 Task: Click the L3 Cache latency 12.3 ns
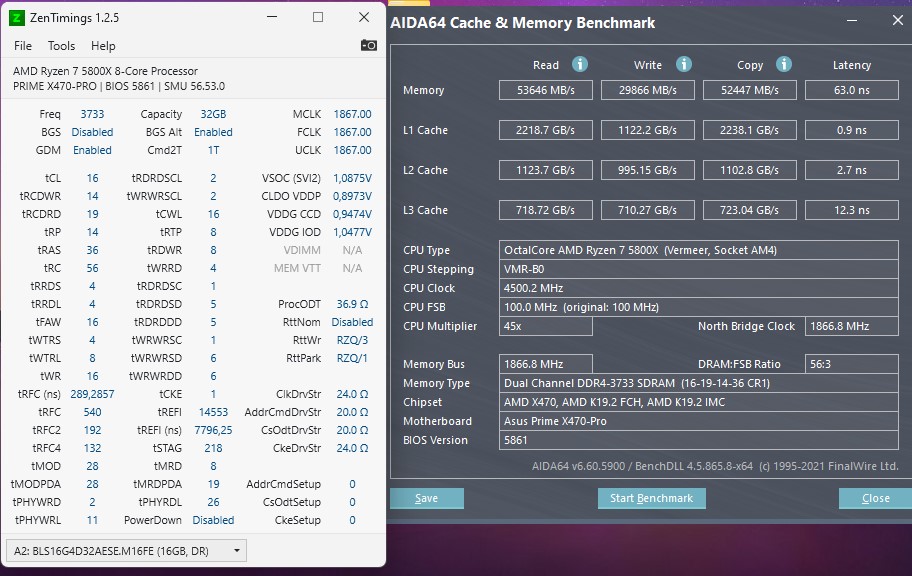[852, 210]
